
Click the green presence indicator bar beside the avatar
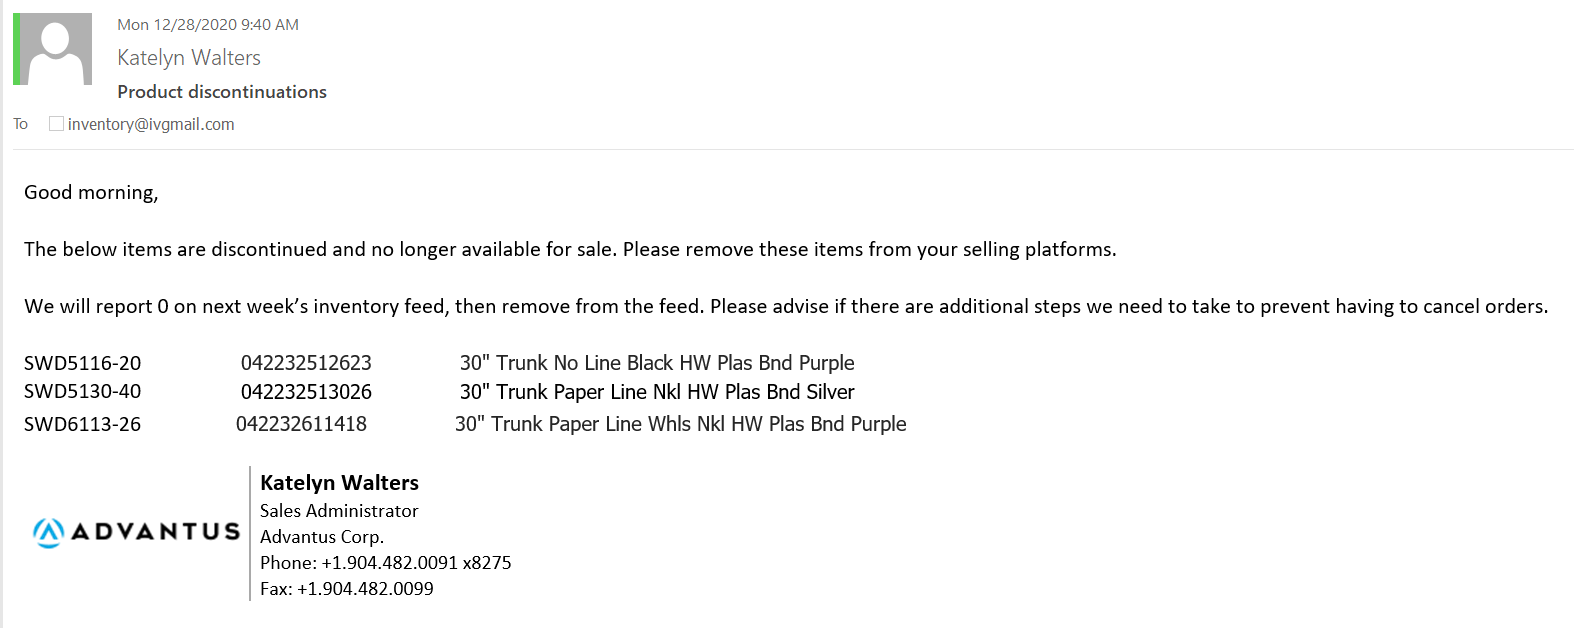point(16,49)
